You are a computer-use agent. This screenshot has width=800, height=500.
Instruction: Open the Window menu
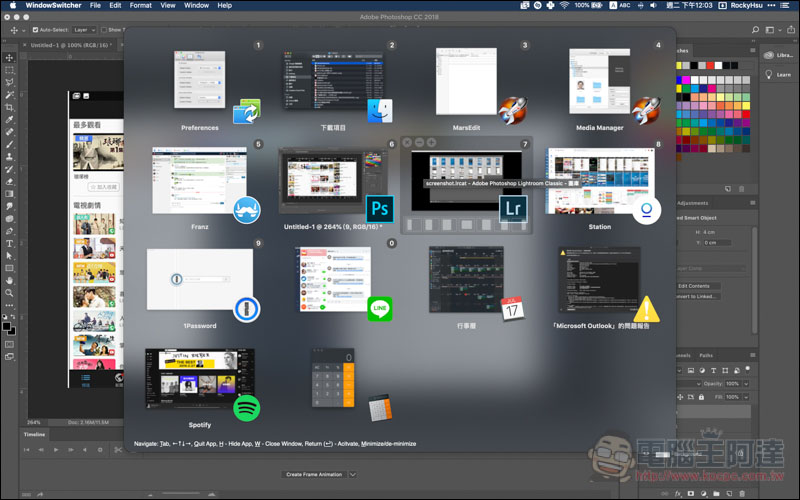coord(196,5)
